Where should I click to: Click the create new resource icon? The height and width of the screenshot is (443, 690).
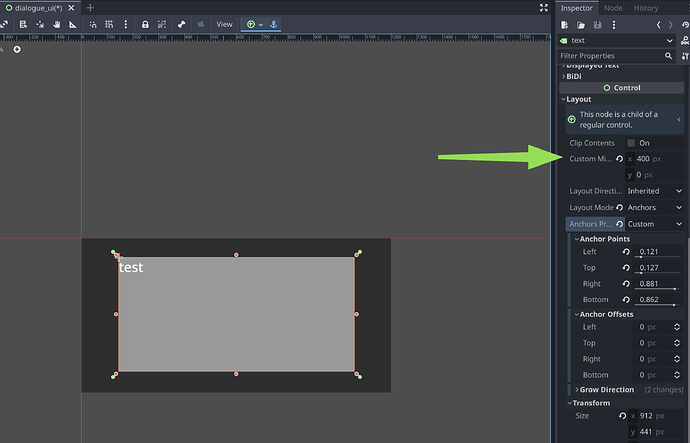click(x=564, y=25)
